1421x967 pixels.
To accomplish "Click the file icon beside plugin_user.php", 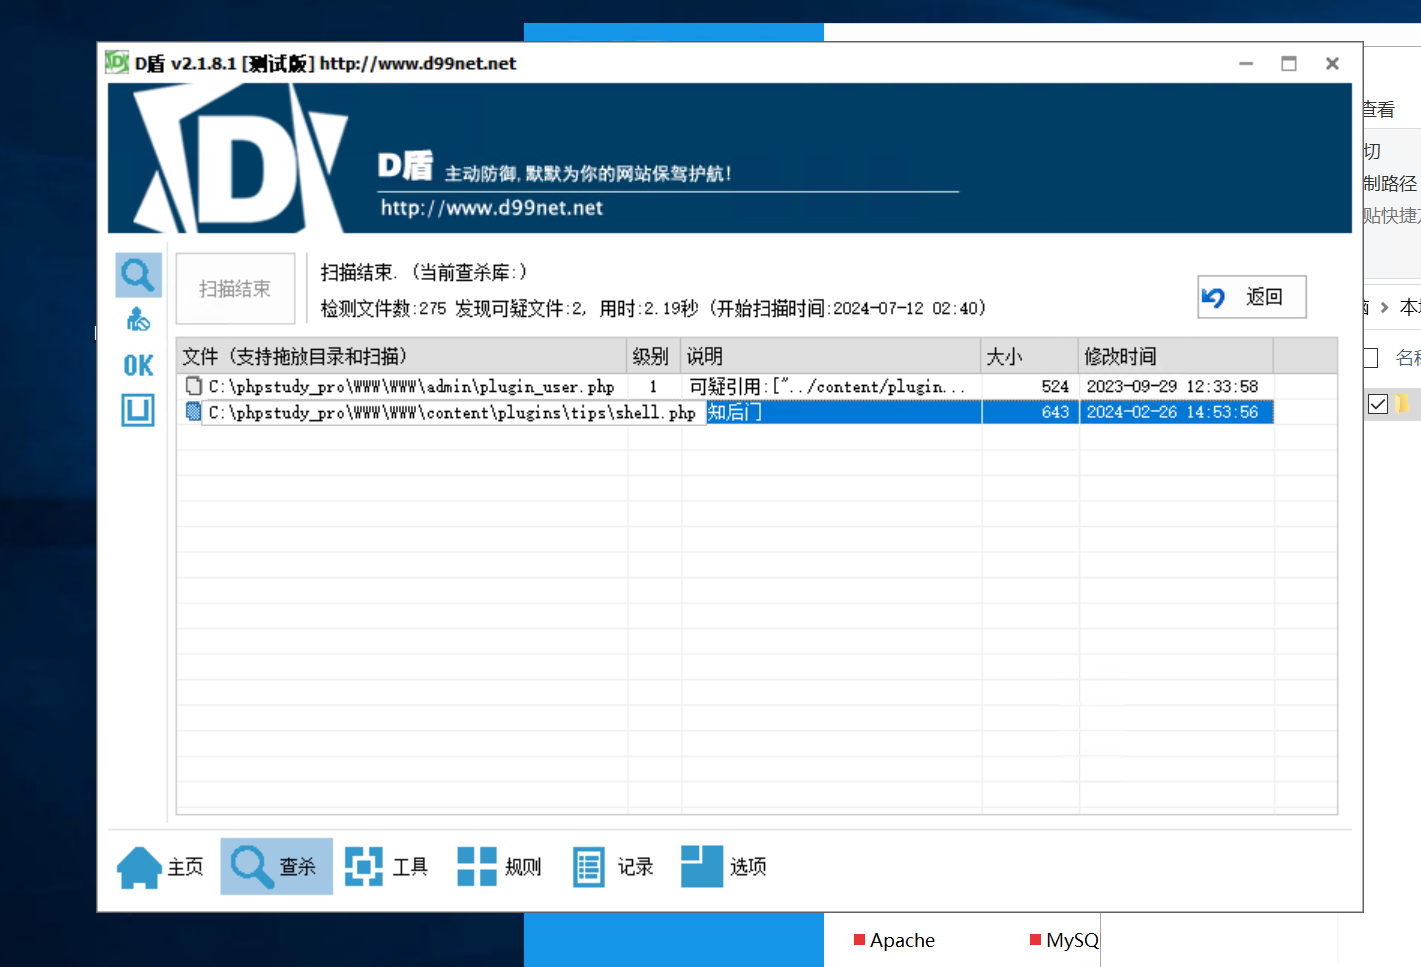I will pos(194,386).
